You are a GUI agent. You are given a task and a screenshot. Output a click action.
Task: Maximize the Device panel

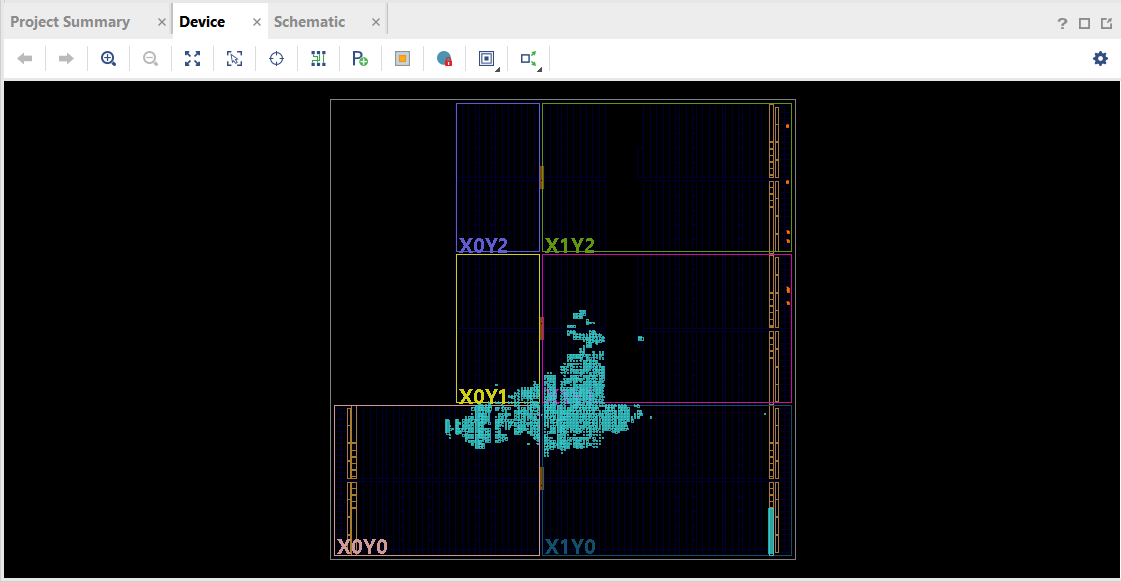1085,24
